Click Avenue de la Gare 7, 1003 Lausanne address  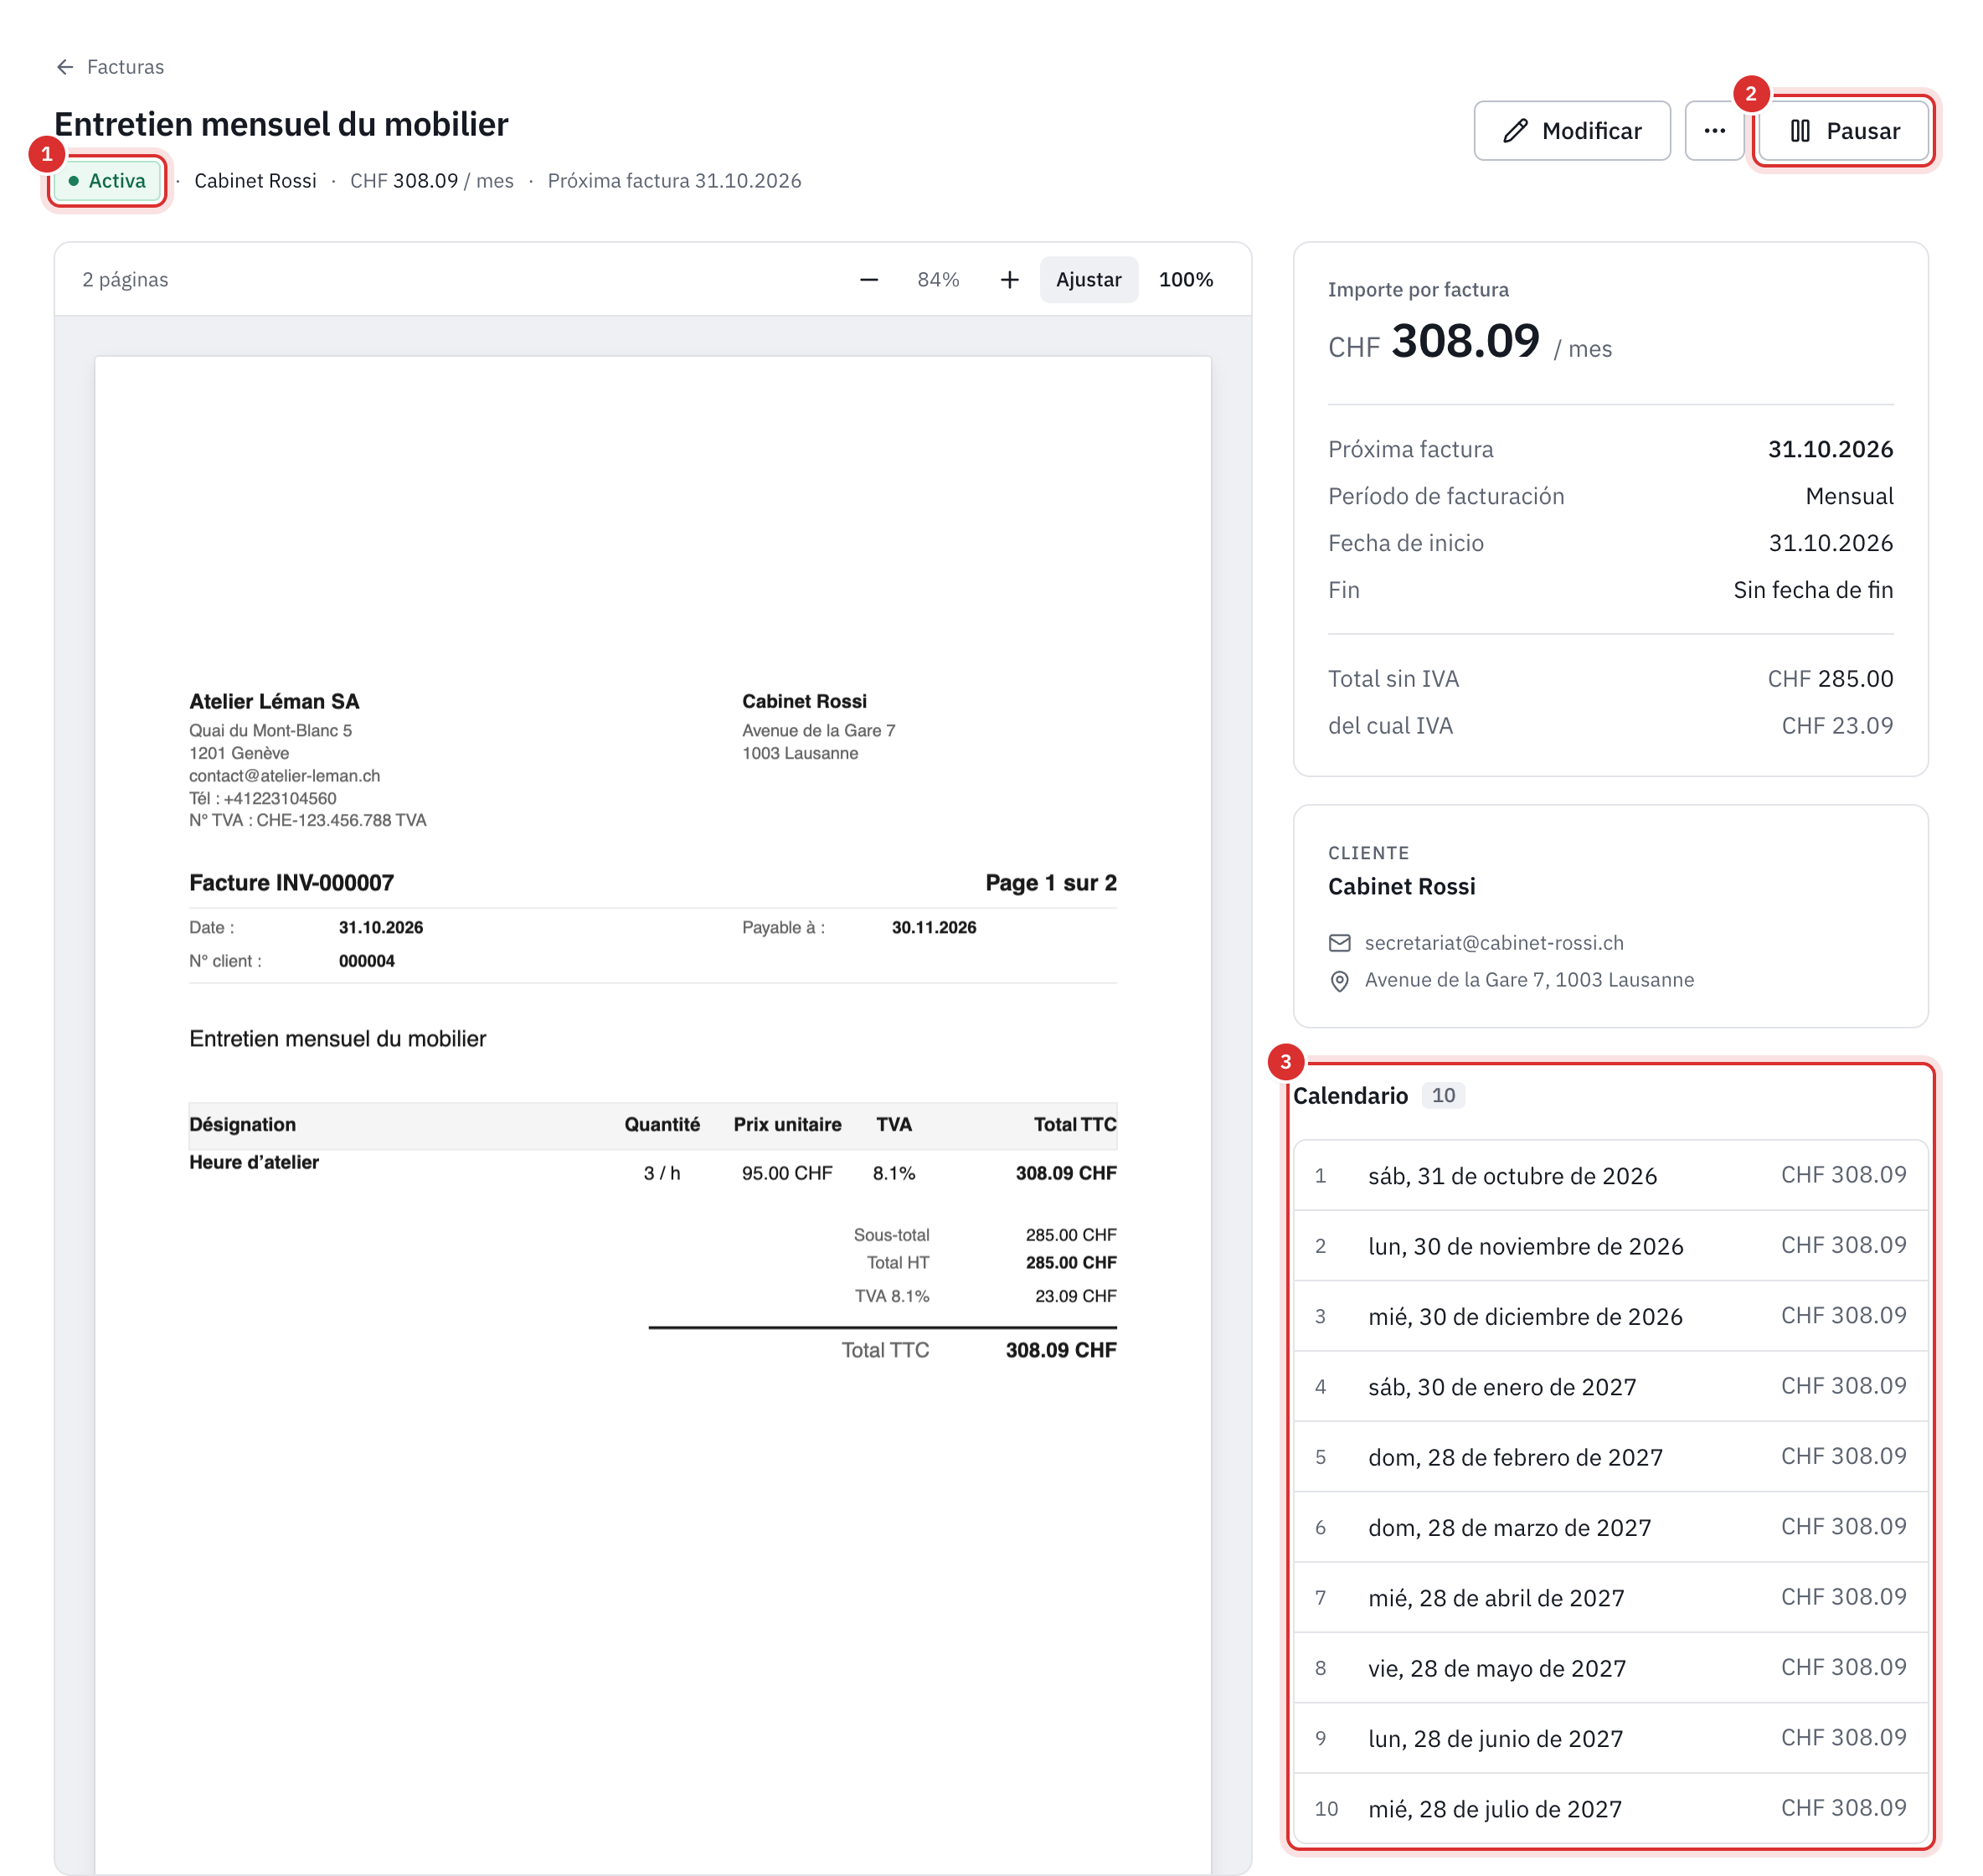point(1529,980)
